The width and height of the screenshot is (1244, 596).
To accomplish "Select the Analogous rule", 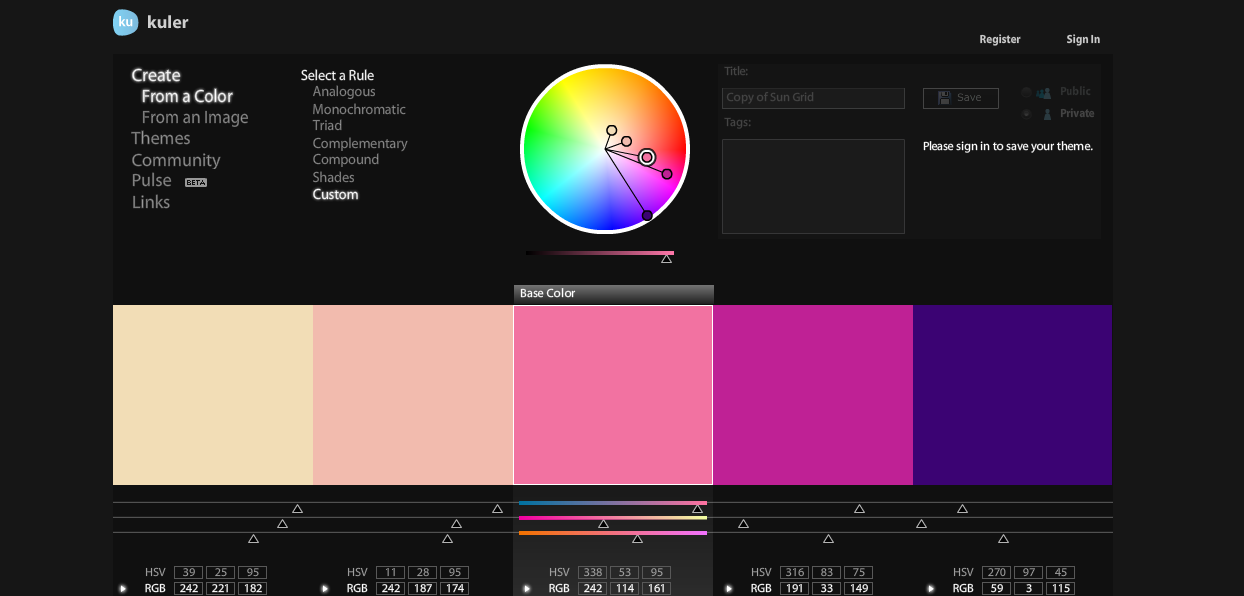I will pyautogui.click(x=344, y=92).
